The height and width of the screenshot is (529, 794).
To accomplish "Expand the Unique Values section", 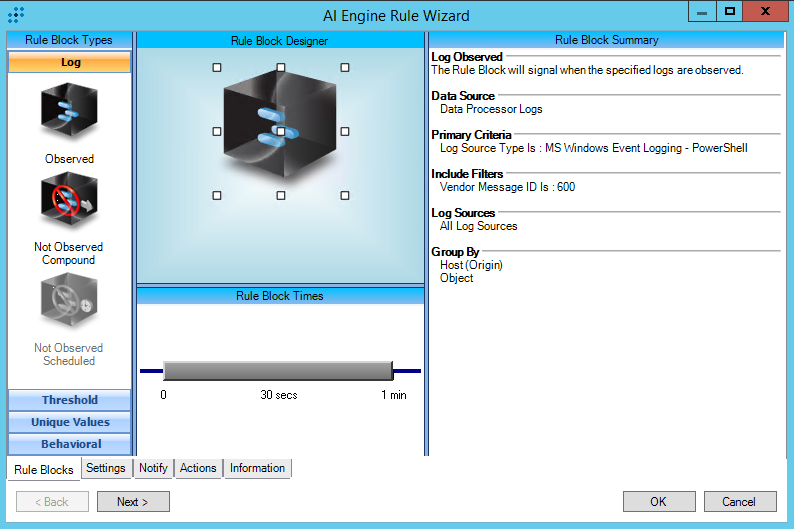I will [69, 422].
